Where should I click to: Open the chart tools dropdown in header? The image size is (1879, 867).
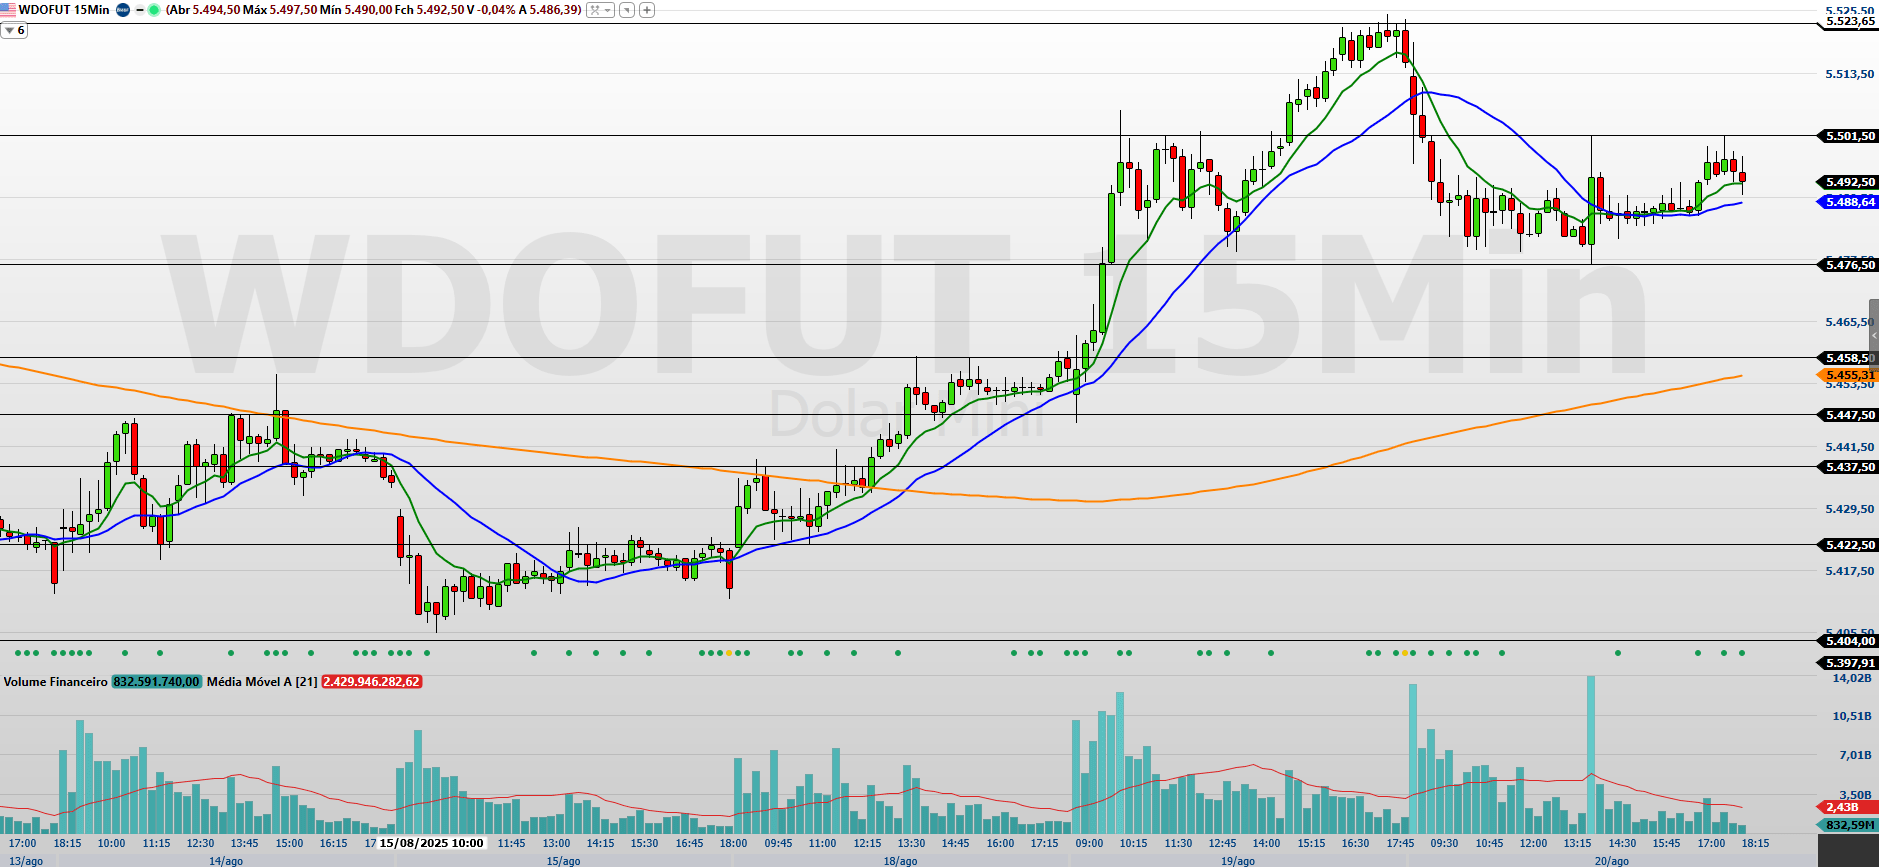coord(600,10)
